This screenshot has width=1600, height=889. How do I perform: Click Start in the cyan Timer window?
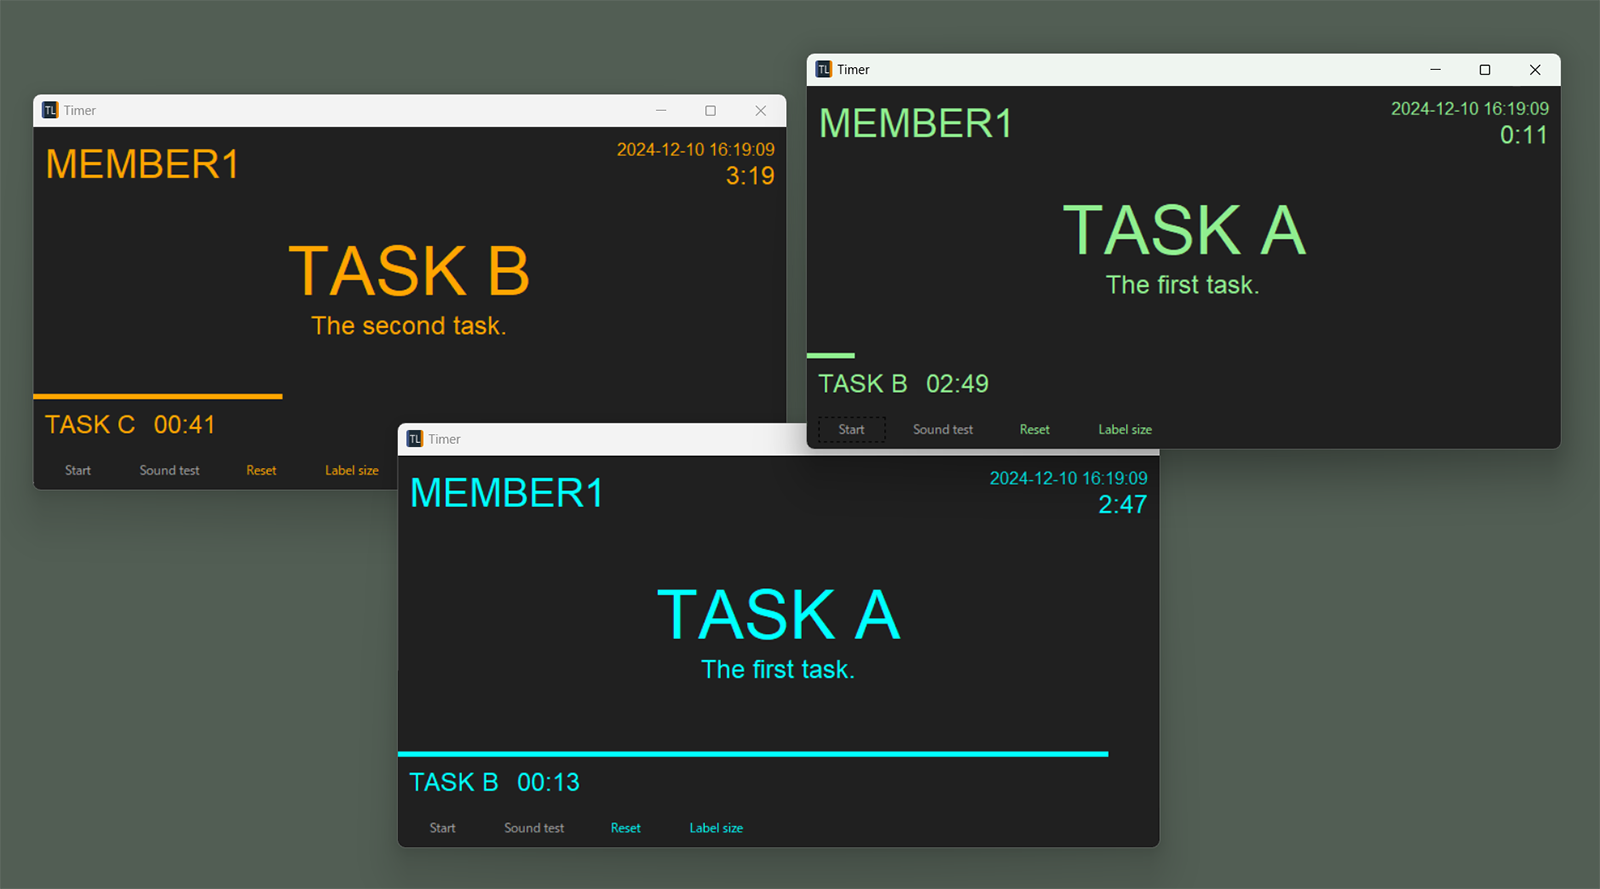(x=443, y=828)
